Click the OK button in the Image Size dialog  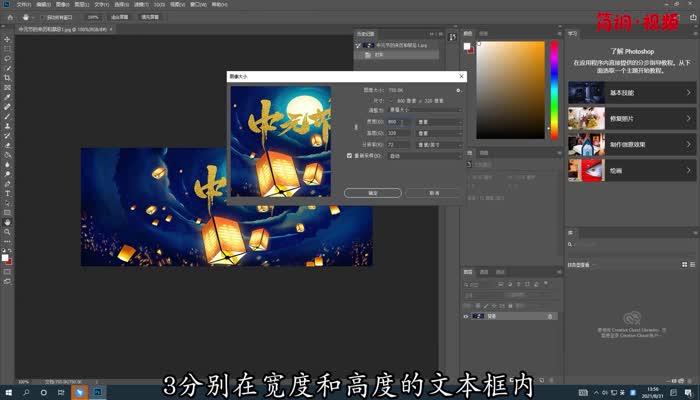(x=371, y=192)
